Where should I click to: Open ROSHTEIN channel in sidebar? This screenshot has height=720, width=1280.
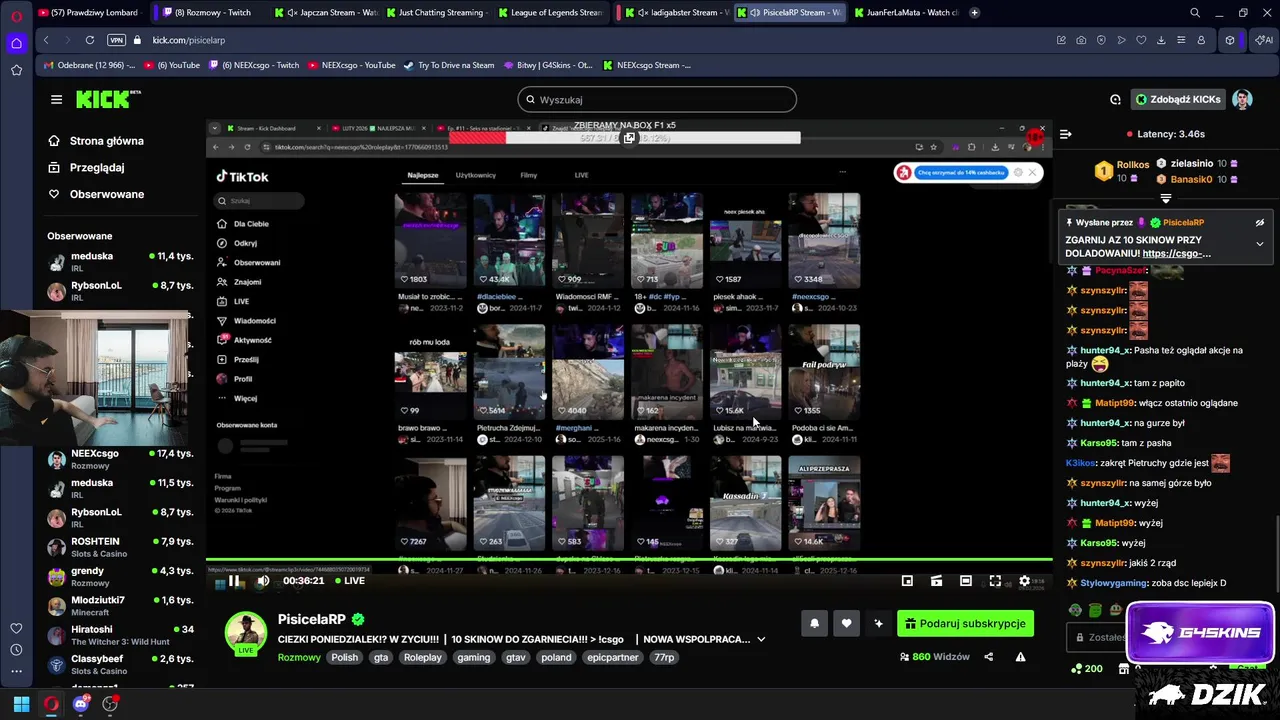click(120, 547)
